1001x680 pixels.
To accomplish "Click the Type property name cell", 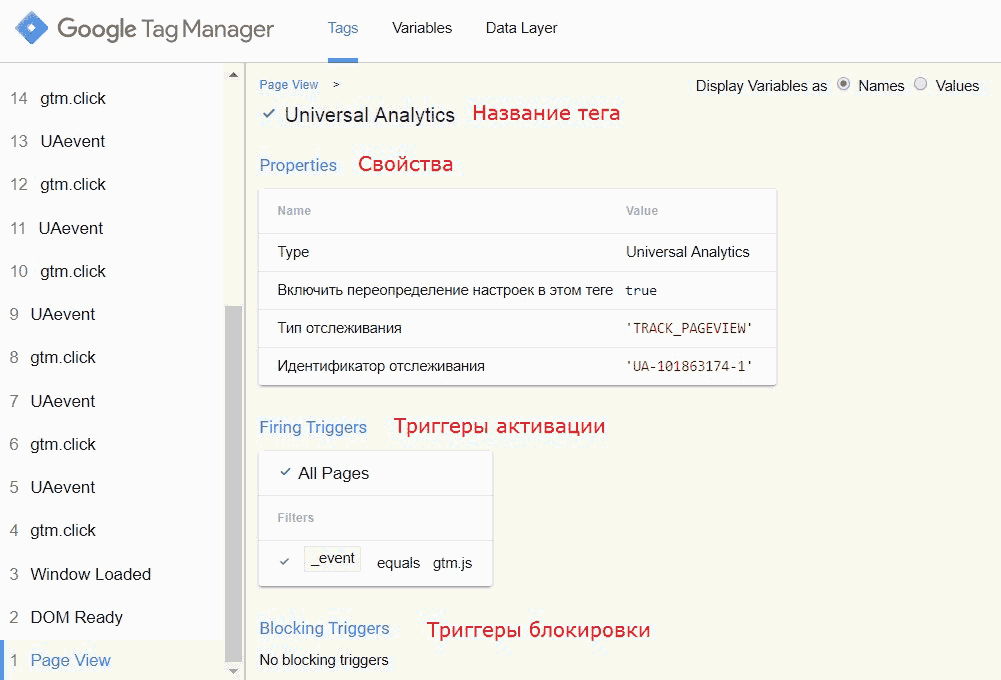I will coord(293,252).
